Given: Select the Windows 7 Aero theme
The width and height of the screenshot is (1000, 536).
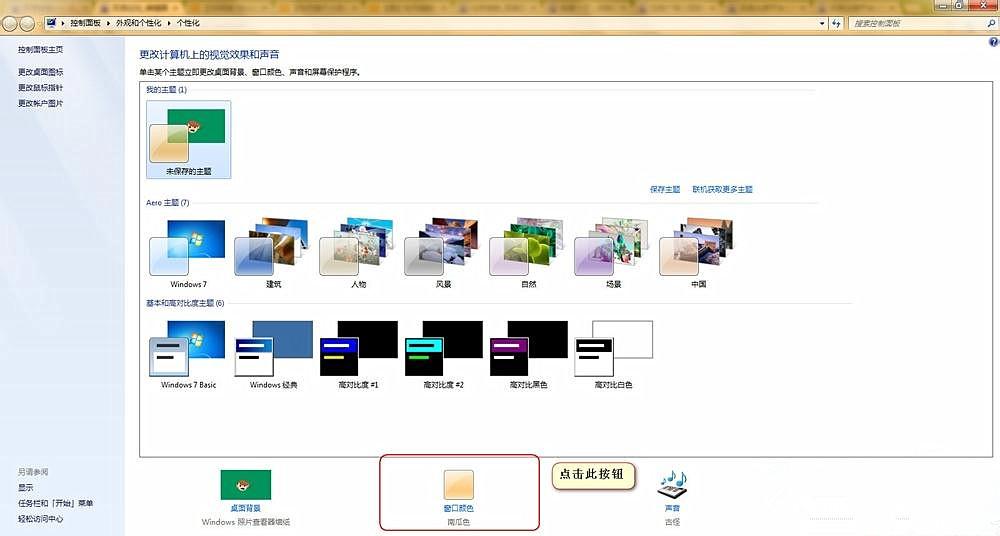Looking at the screenshot, I should point(188,253).
